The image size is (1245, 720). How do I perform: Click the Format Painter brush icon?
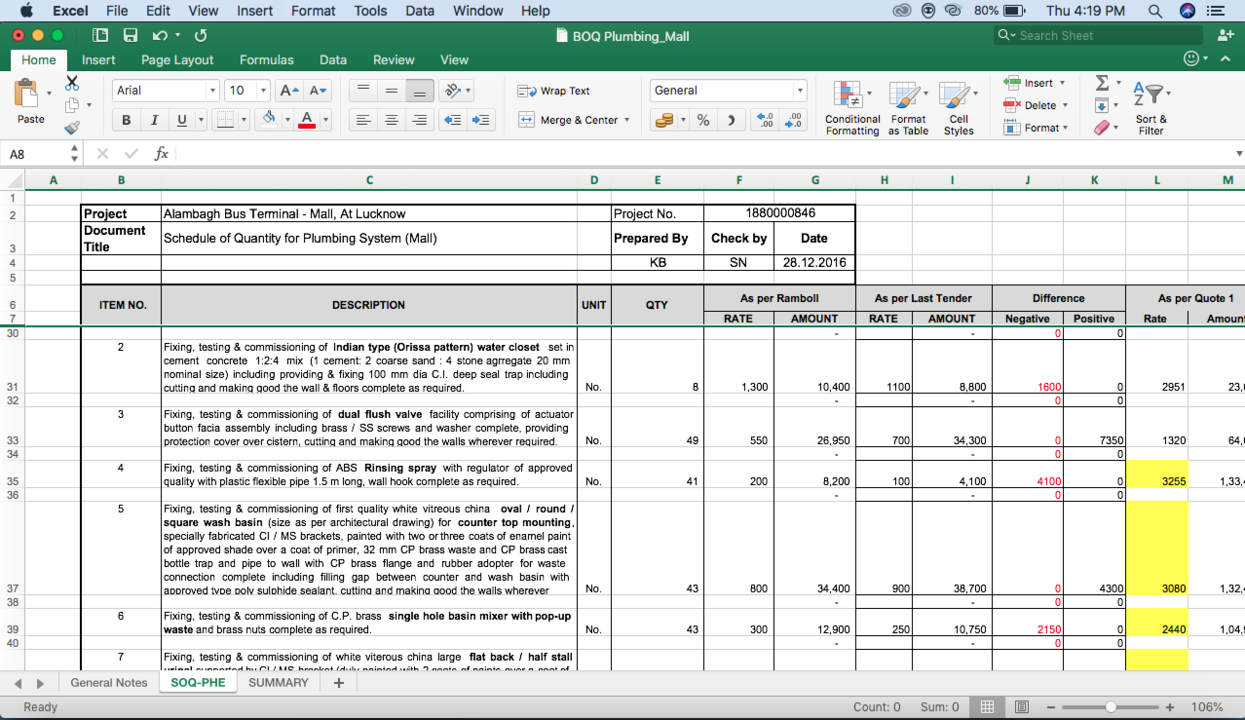click(72, 128)
